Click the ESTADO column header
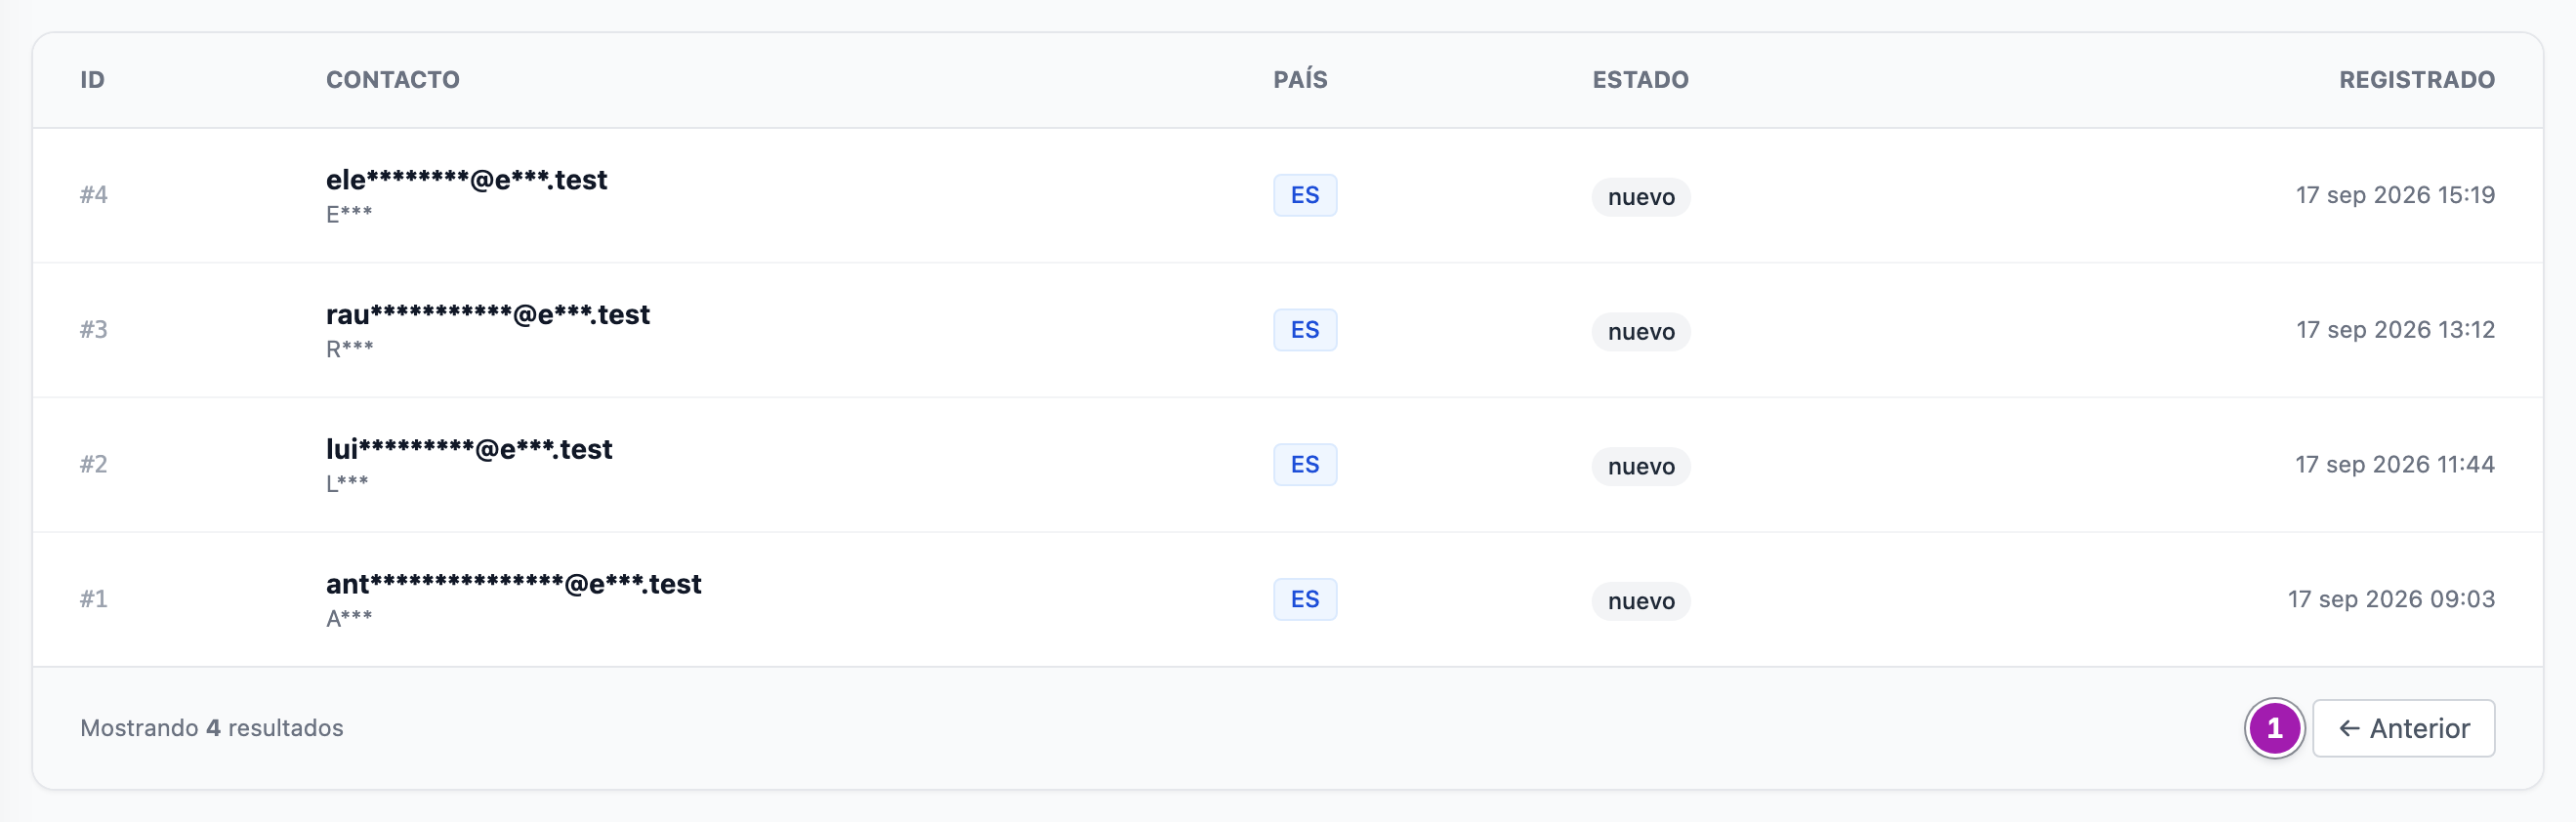This screenshot has height=822, width=2576. [1640, 80]
